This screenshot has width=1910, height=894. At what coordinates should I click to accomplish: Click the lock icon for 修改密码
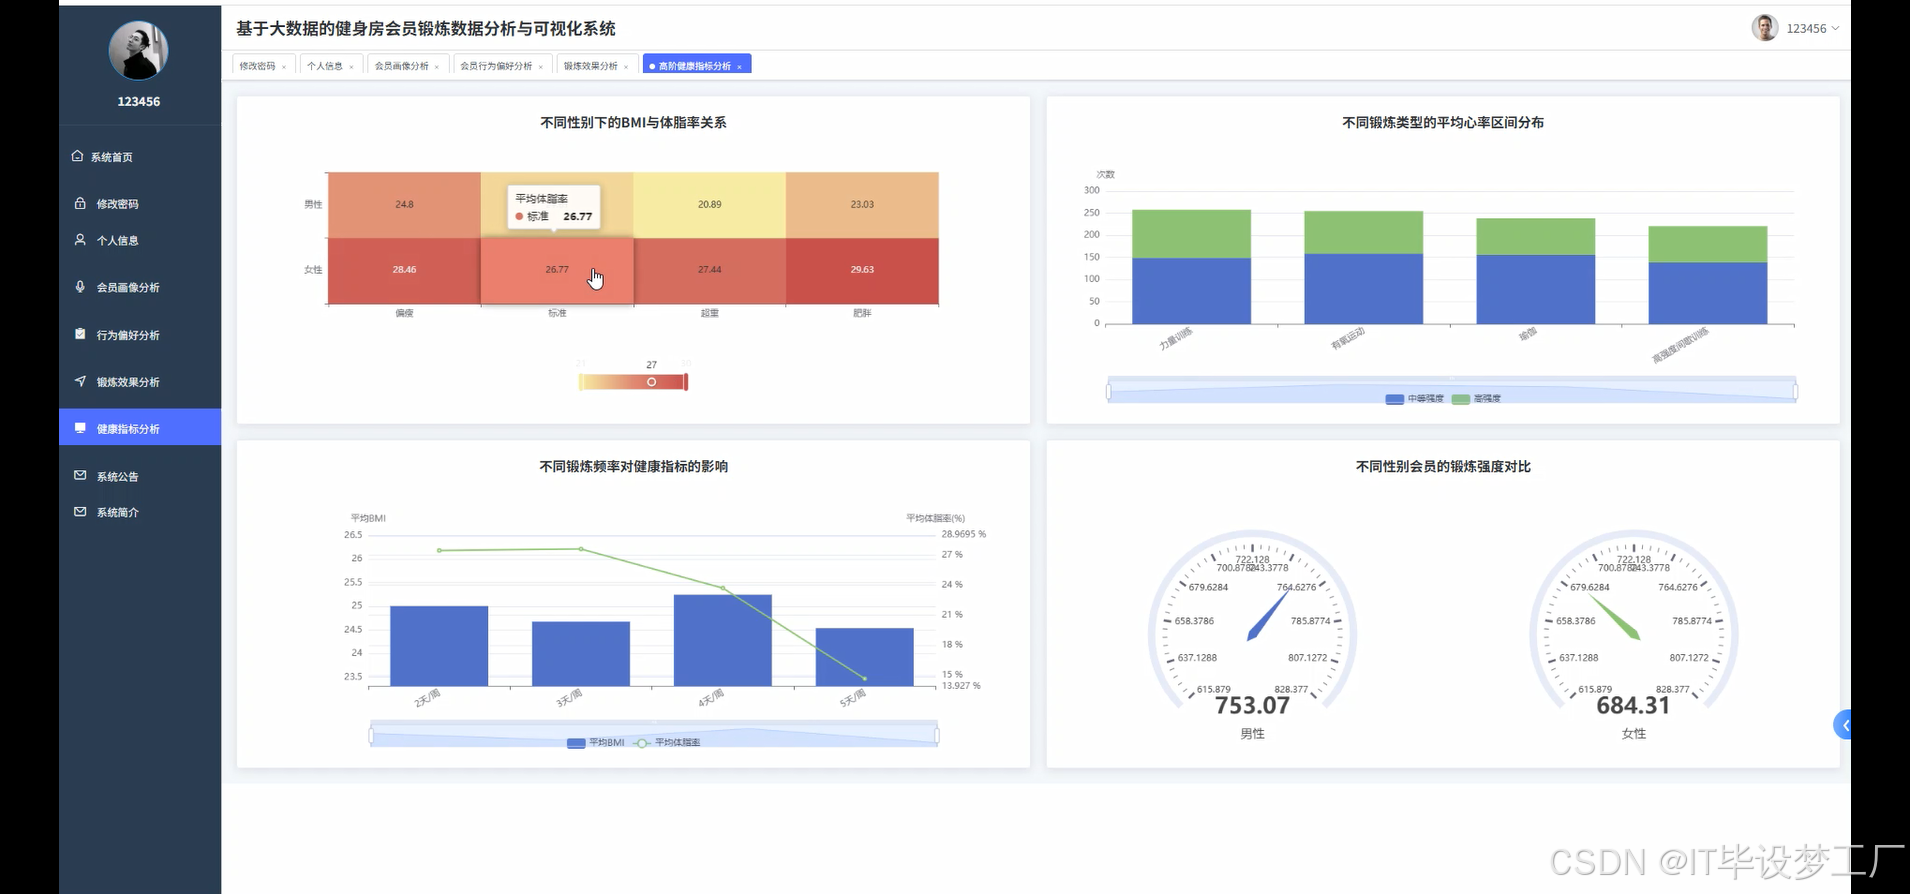(80, 203)
